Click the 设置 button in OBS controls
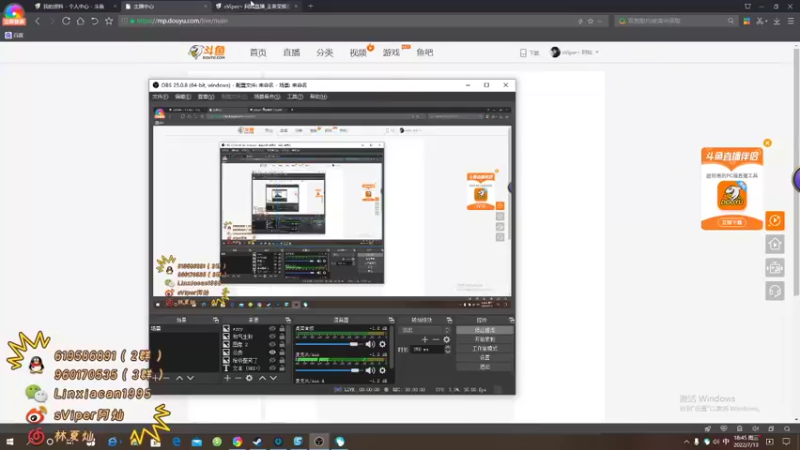The height and width of the screenshot is (450, 800). pyautogui.click(x=484, y=358)
